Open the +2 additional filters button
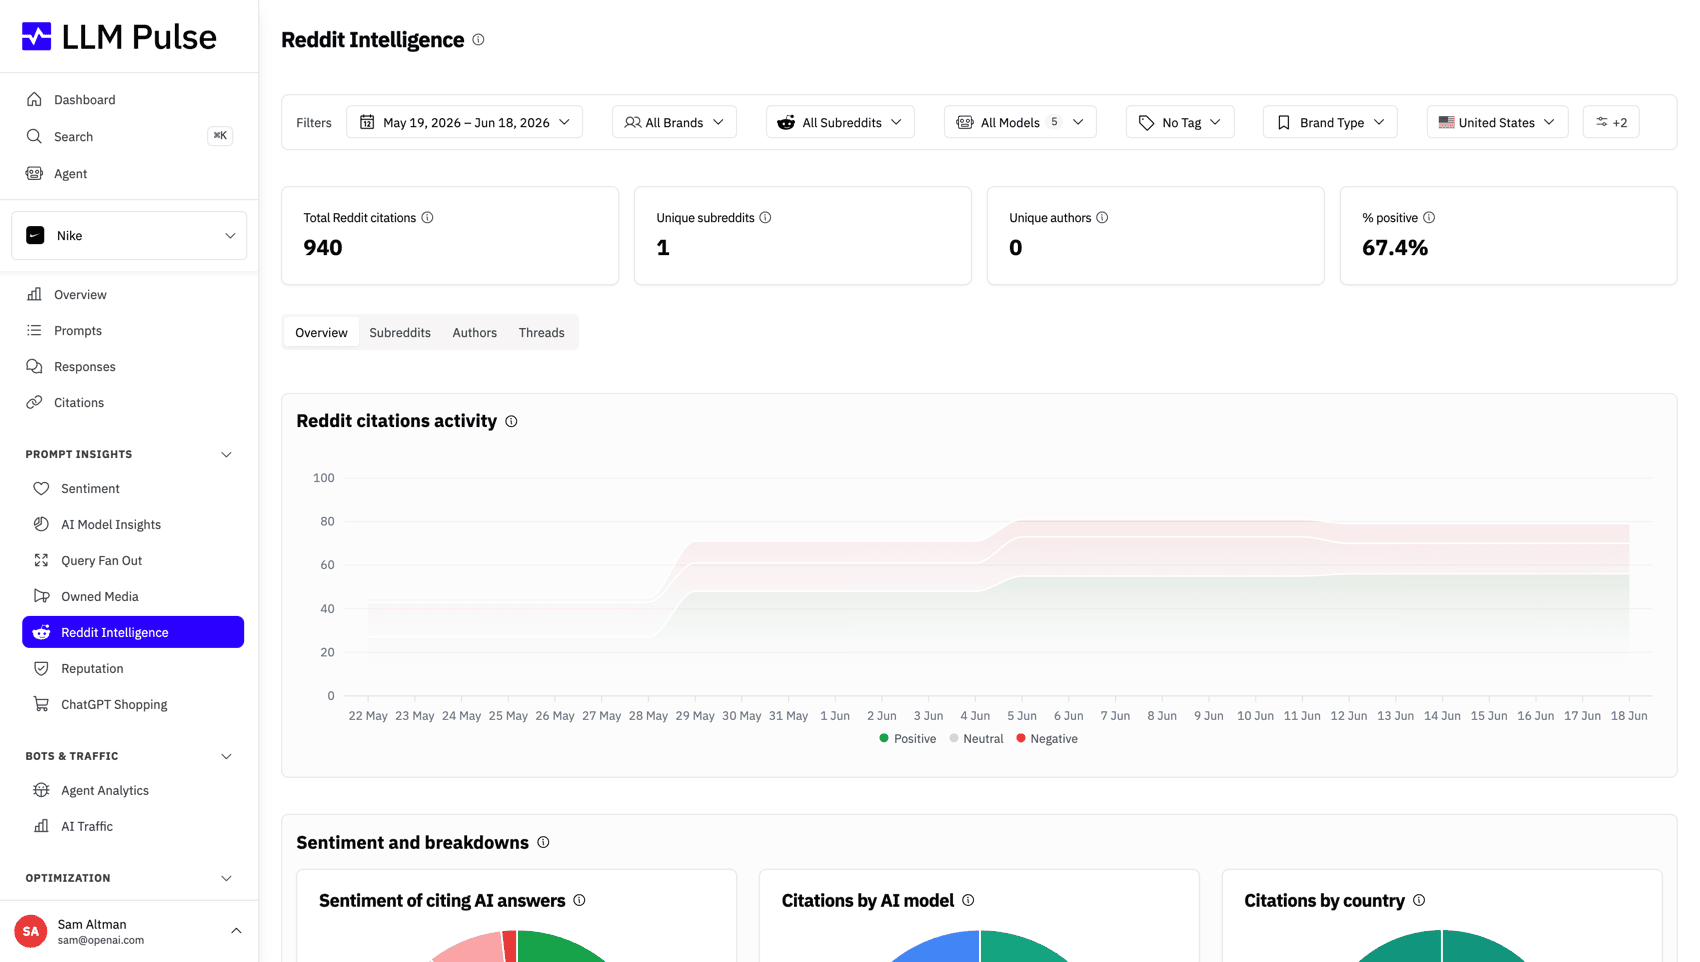This screenshot has width=1700, height=962. pyautogui.click(x=1611, y=122)
